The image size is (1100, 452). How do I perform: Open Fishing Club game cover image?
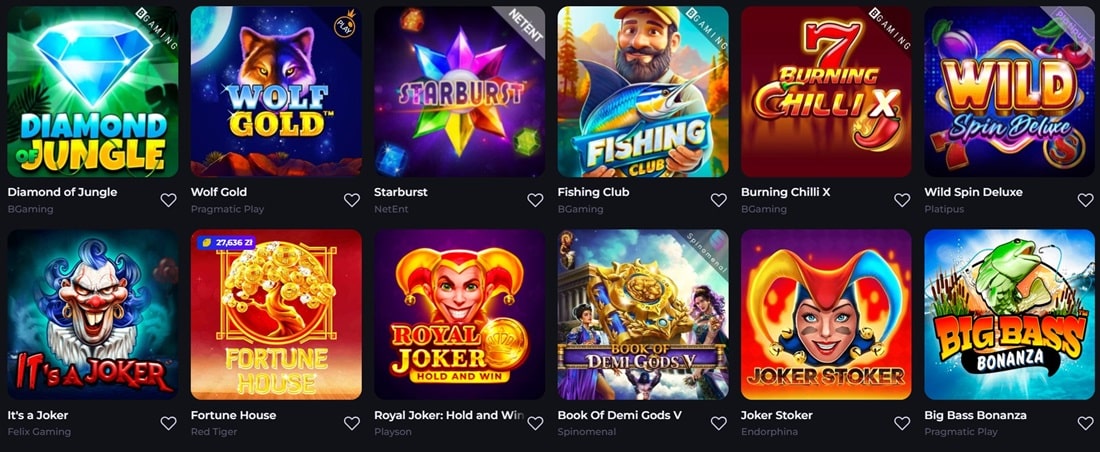pos(643,92)
